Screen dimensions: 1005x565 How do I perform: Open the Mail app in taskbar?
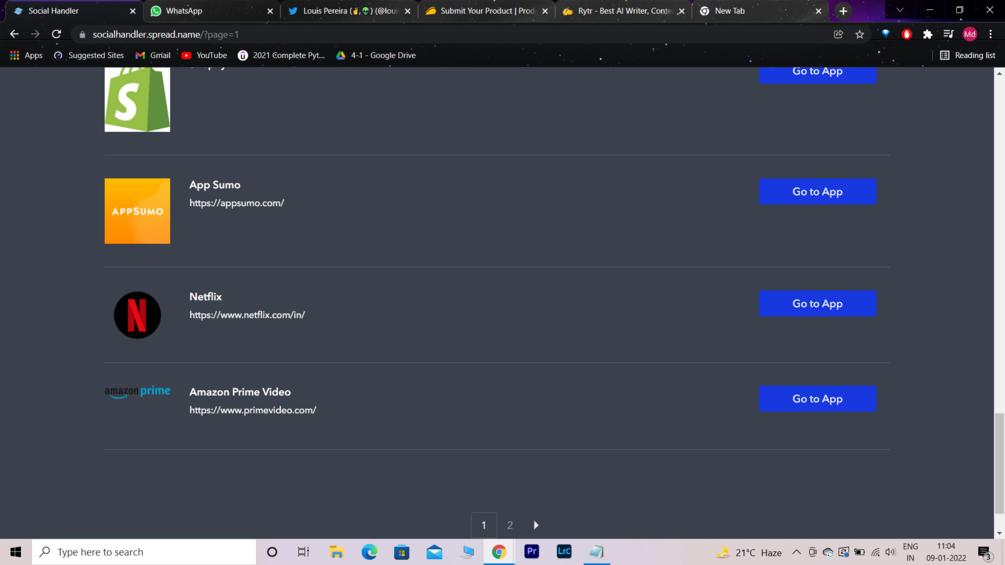435,552
